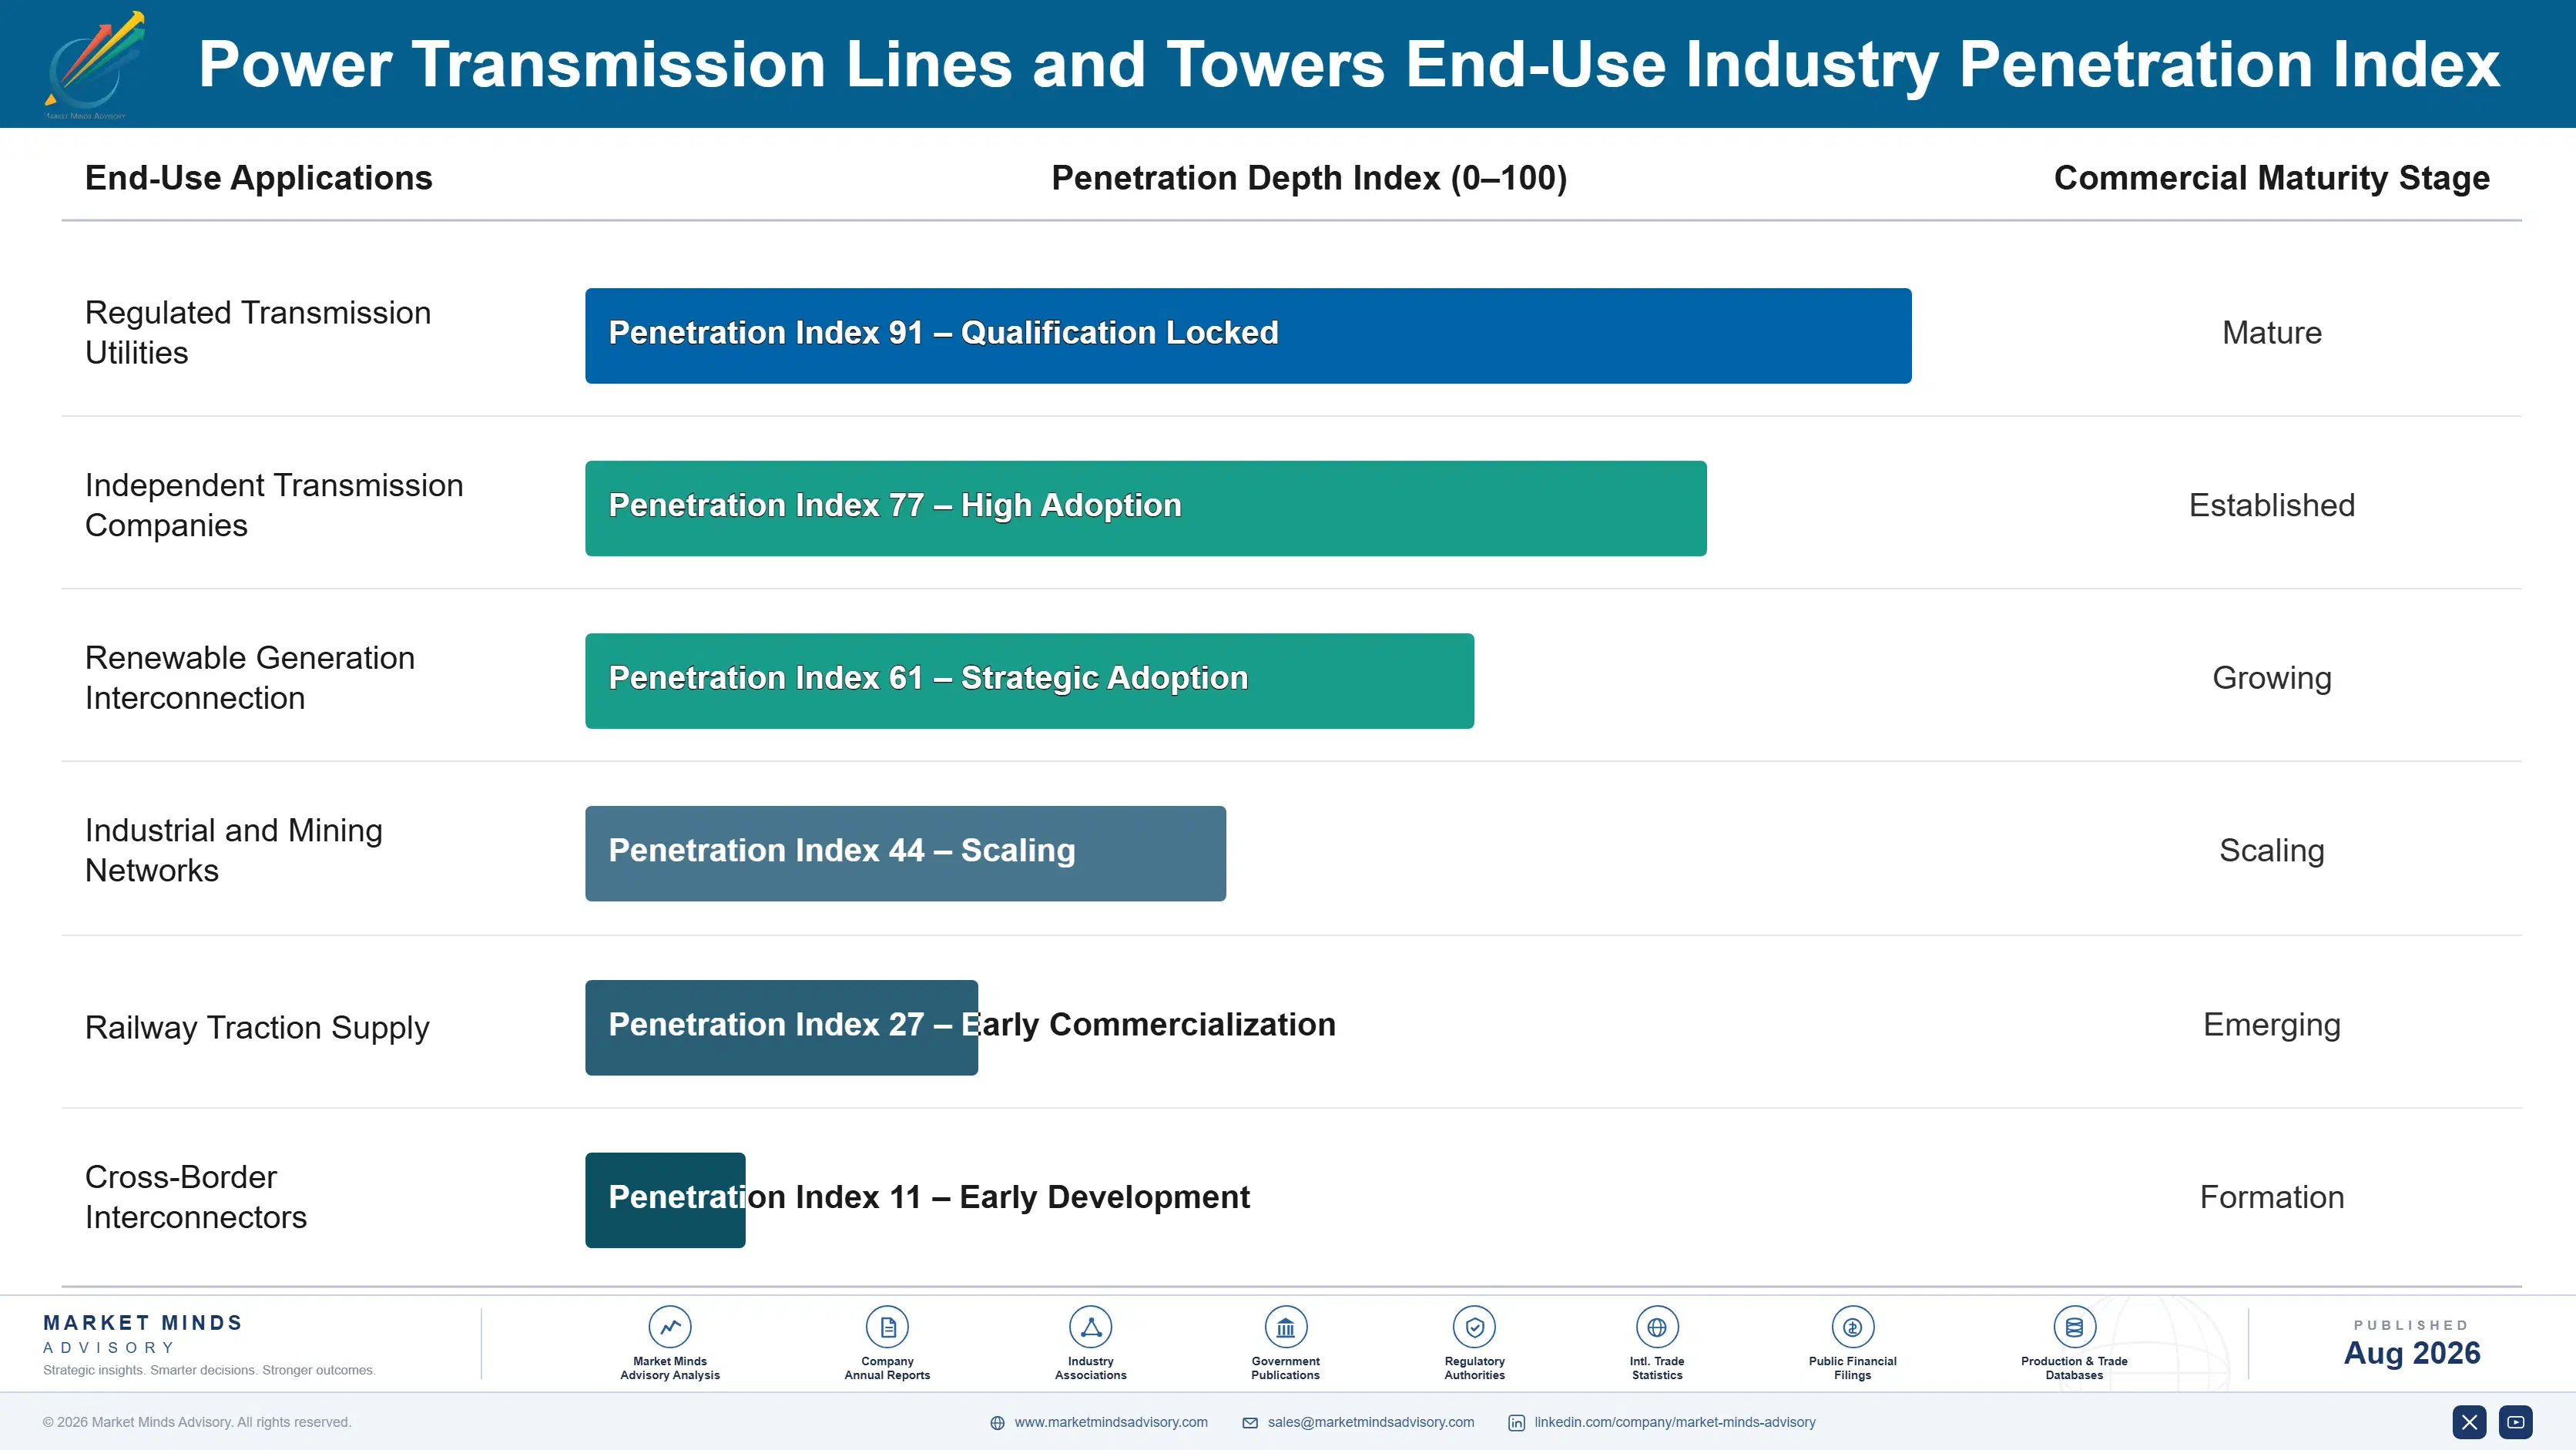Click the Penetration Index 27 bar

click(781, 1028)
